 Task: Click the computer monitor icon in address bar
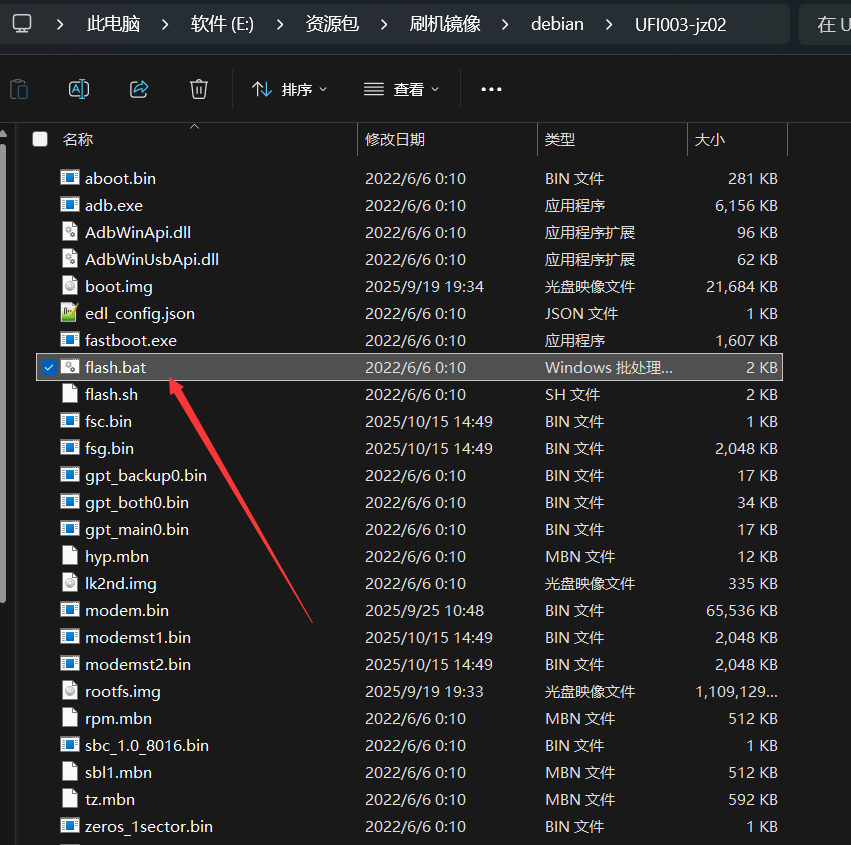22,24
